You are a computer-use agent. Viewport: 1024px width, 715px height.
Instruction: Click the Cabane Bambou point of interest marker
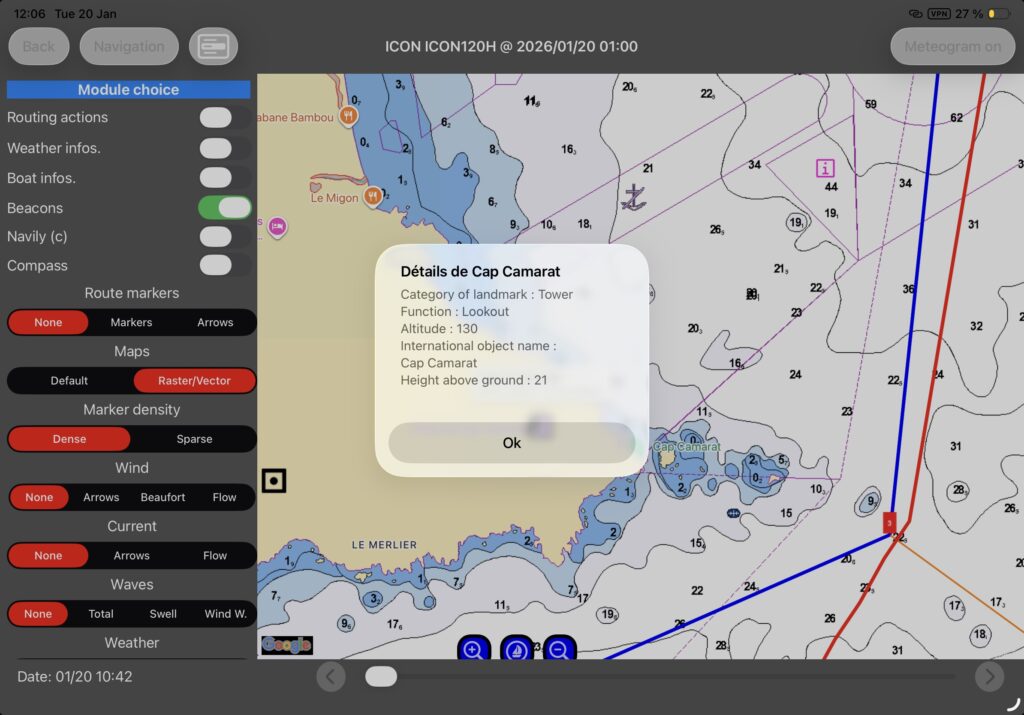[x=349, y=114]
